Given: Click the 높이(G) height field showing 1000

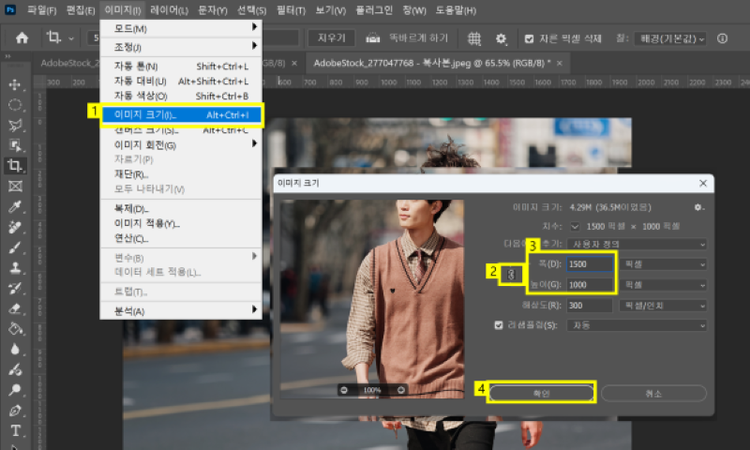Looking at the screenshot, I should click(x=589, y=285).
